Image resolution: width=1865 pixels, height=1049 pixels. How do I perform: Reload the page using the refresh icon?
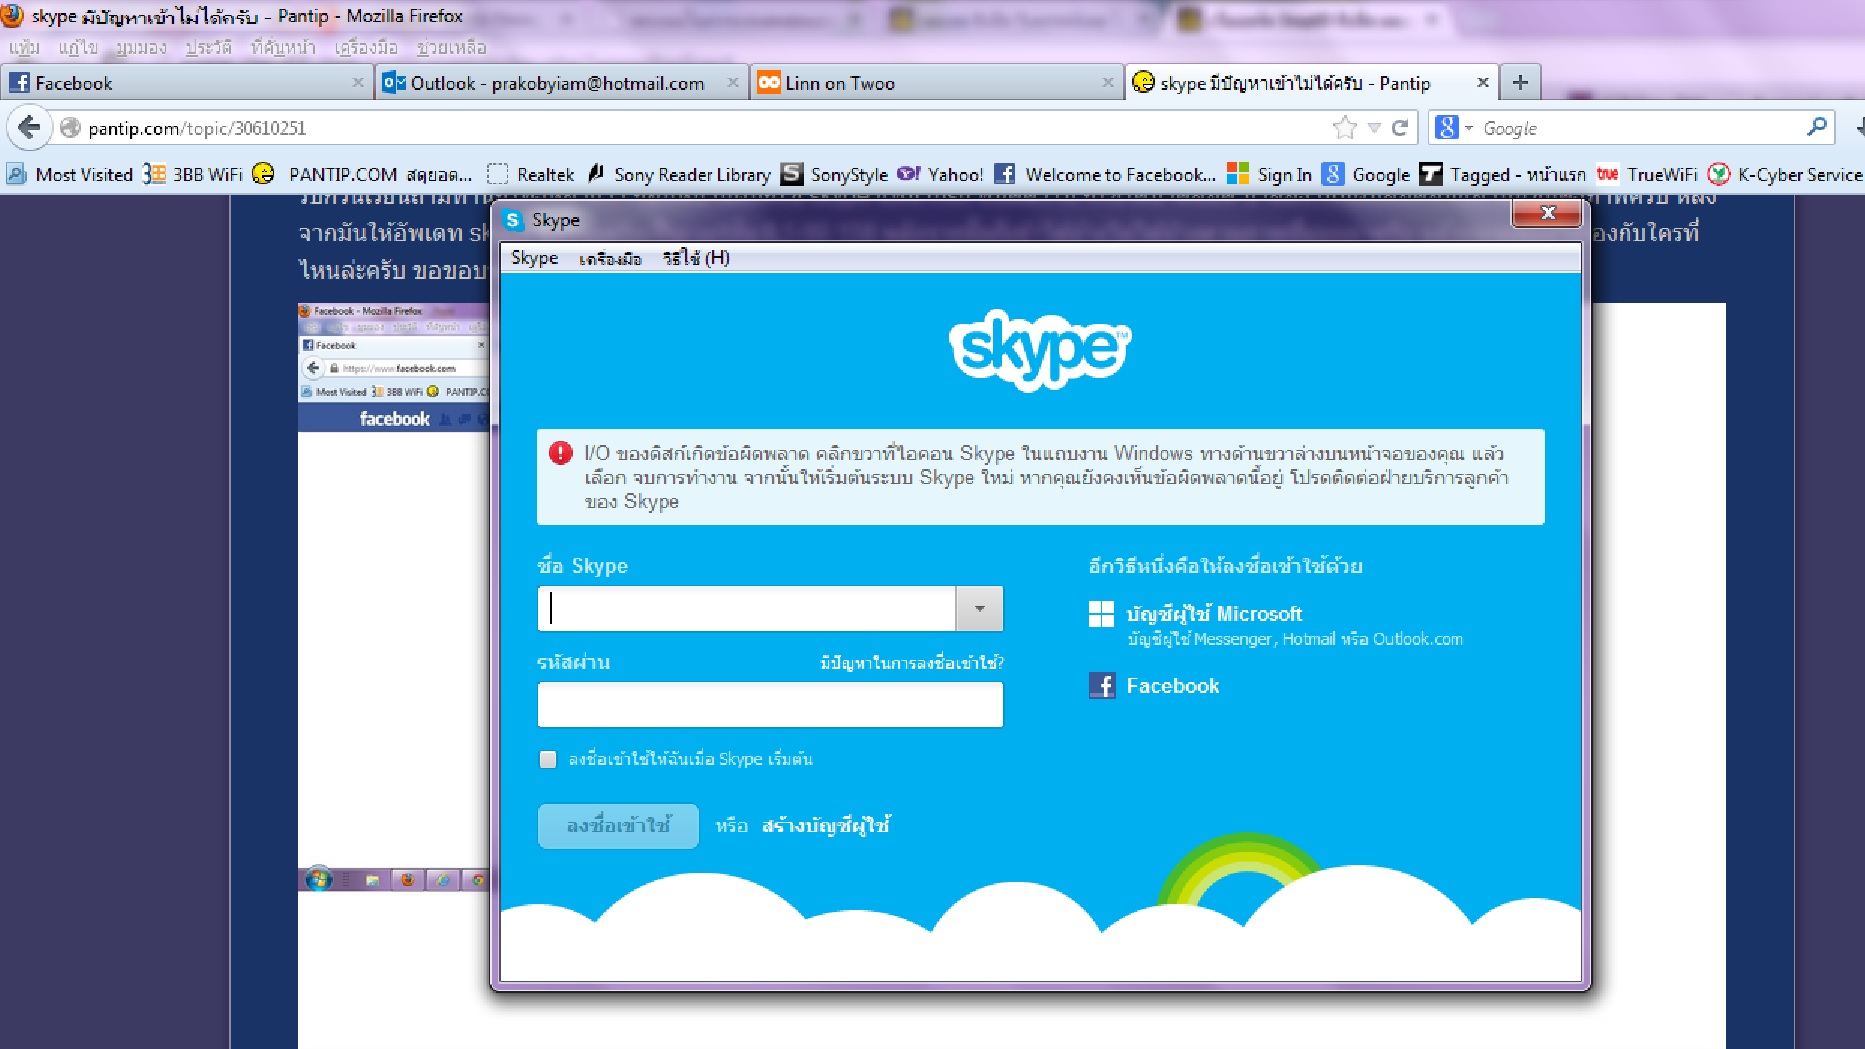coord(1399,128)
